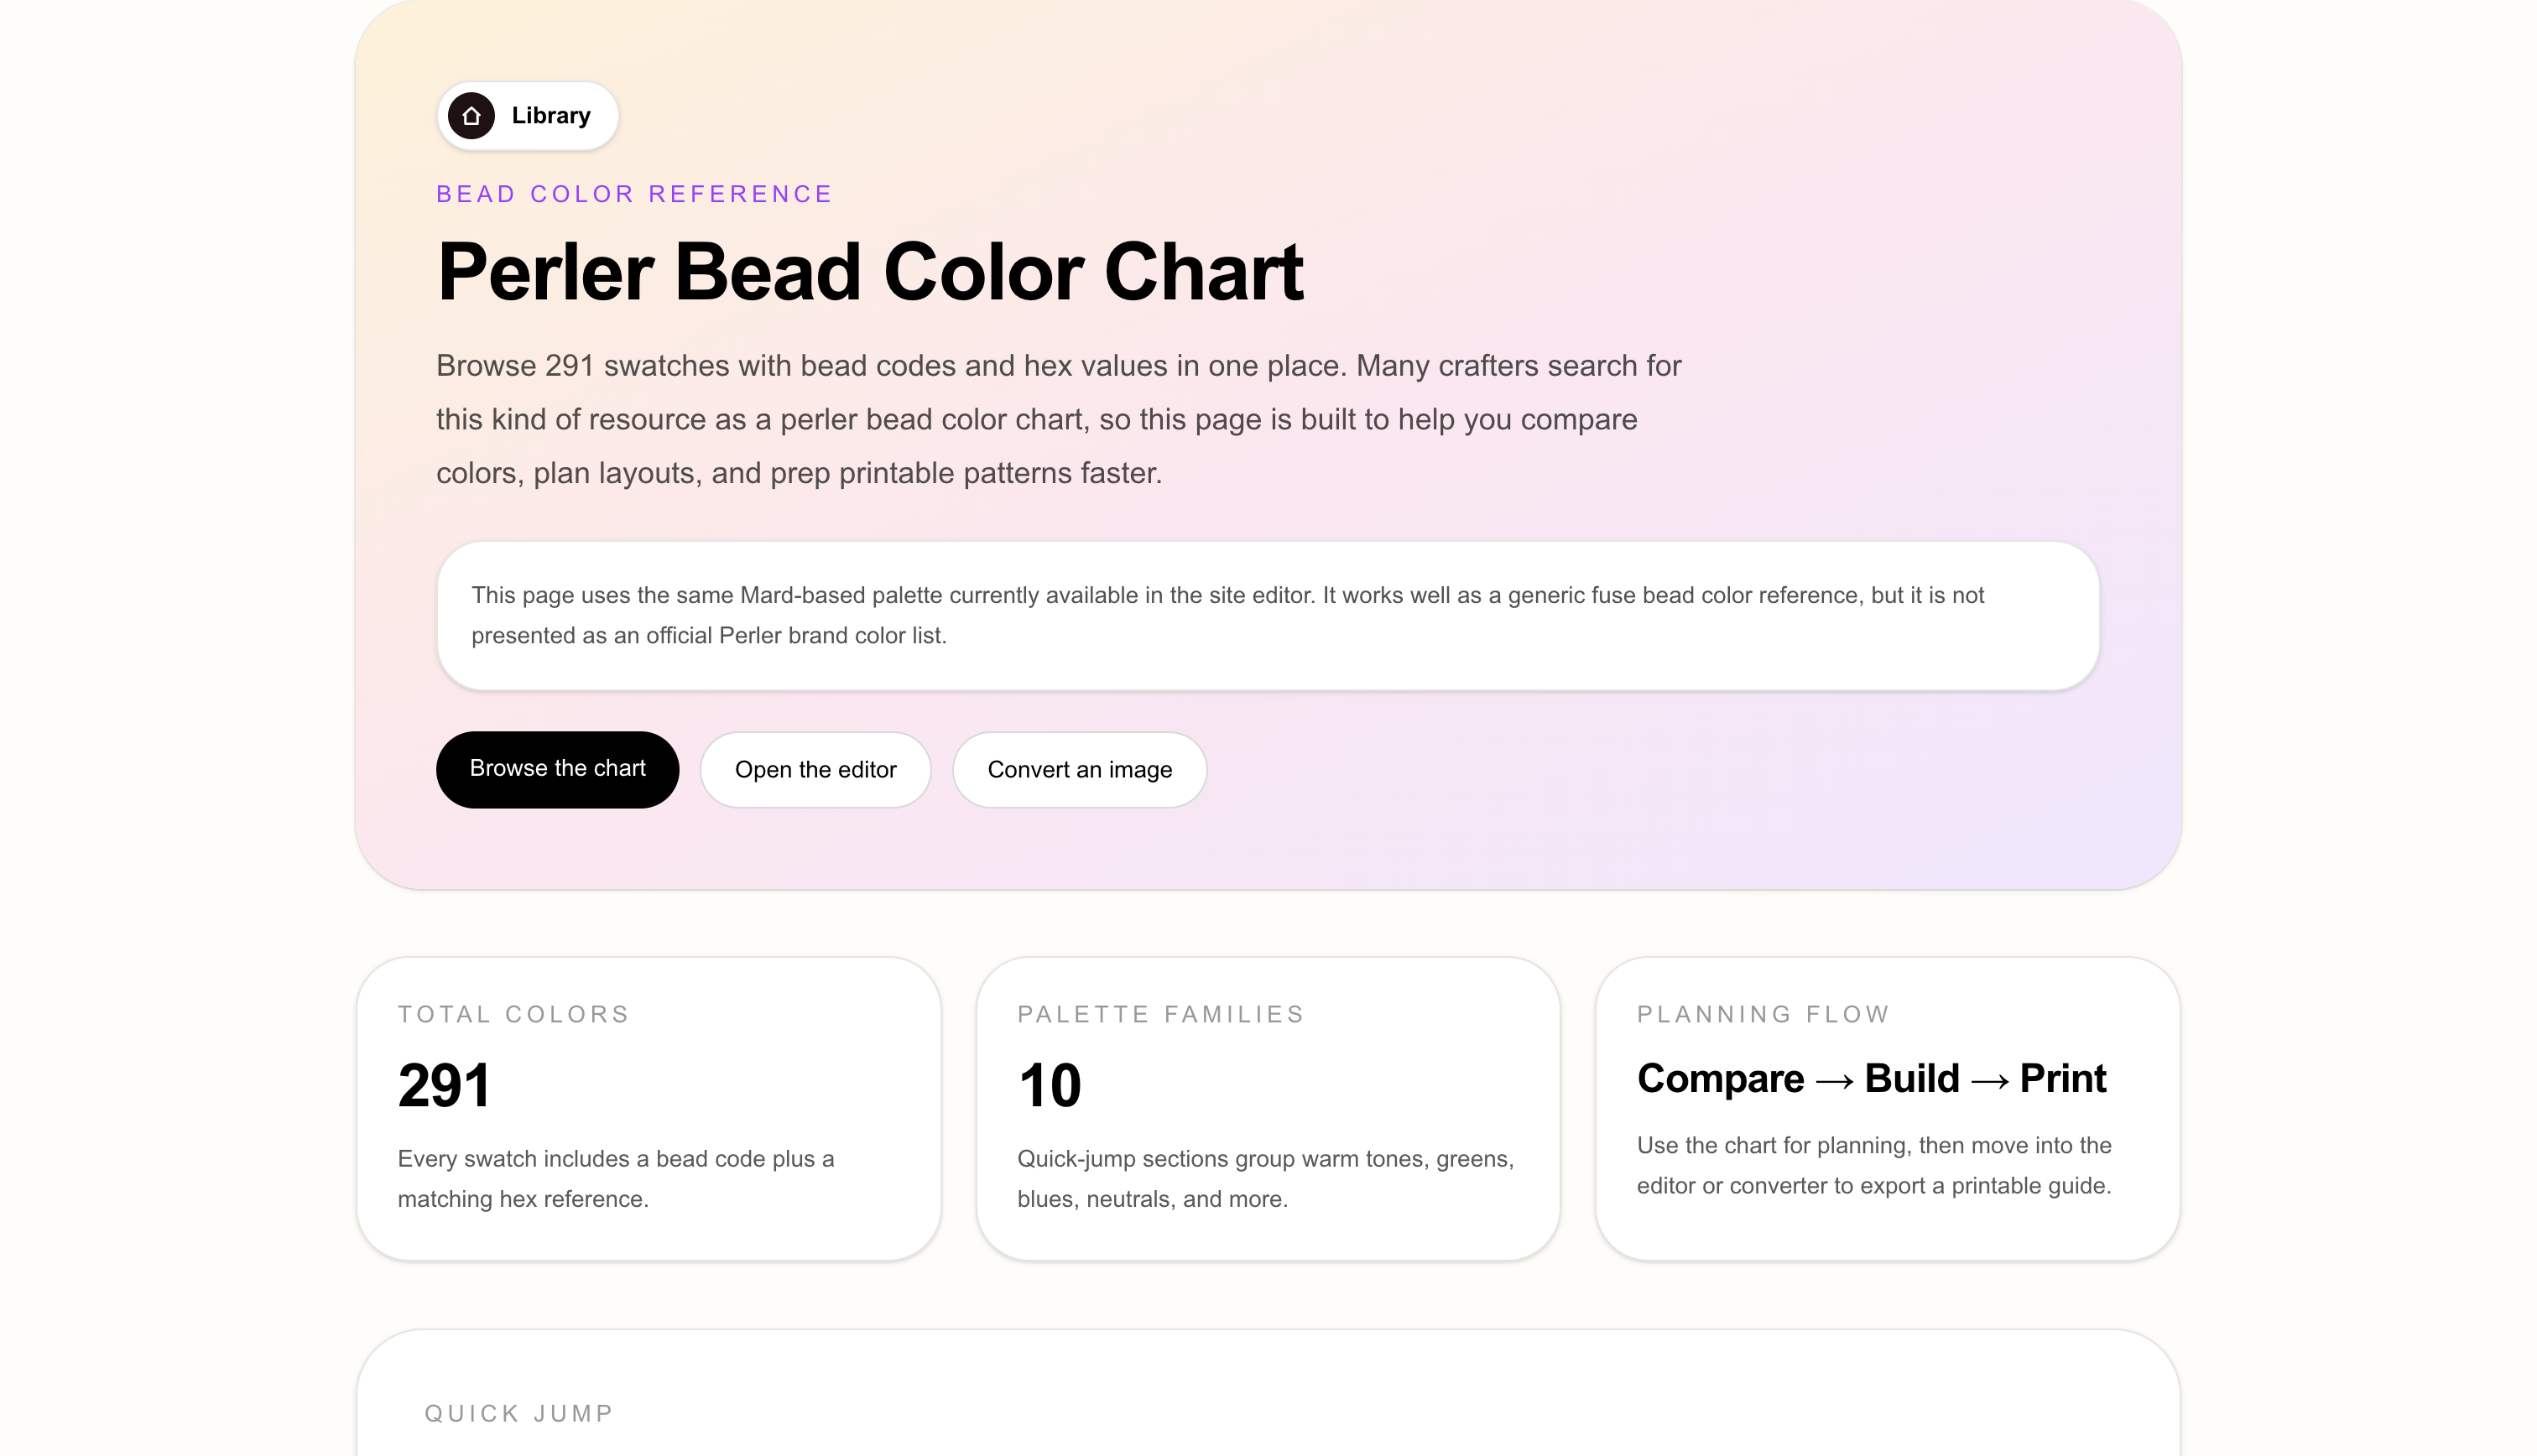Select the PALETTE FAMILIES card label
Viewport: 2537px width, 1456px height.
(x=1161, y=1014)
